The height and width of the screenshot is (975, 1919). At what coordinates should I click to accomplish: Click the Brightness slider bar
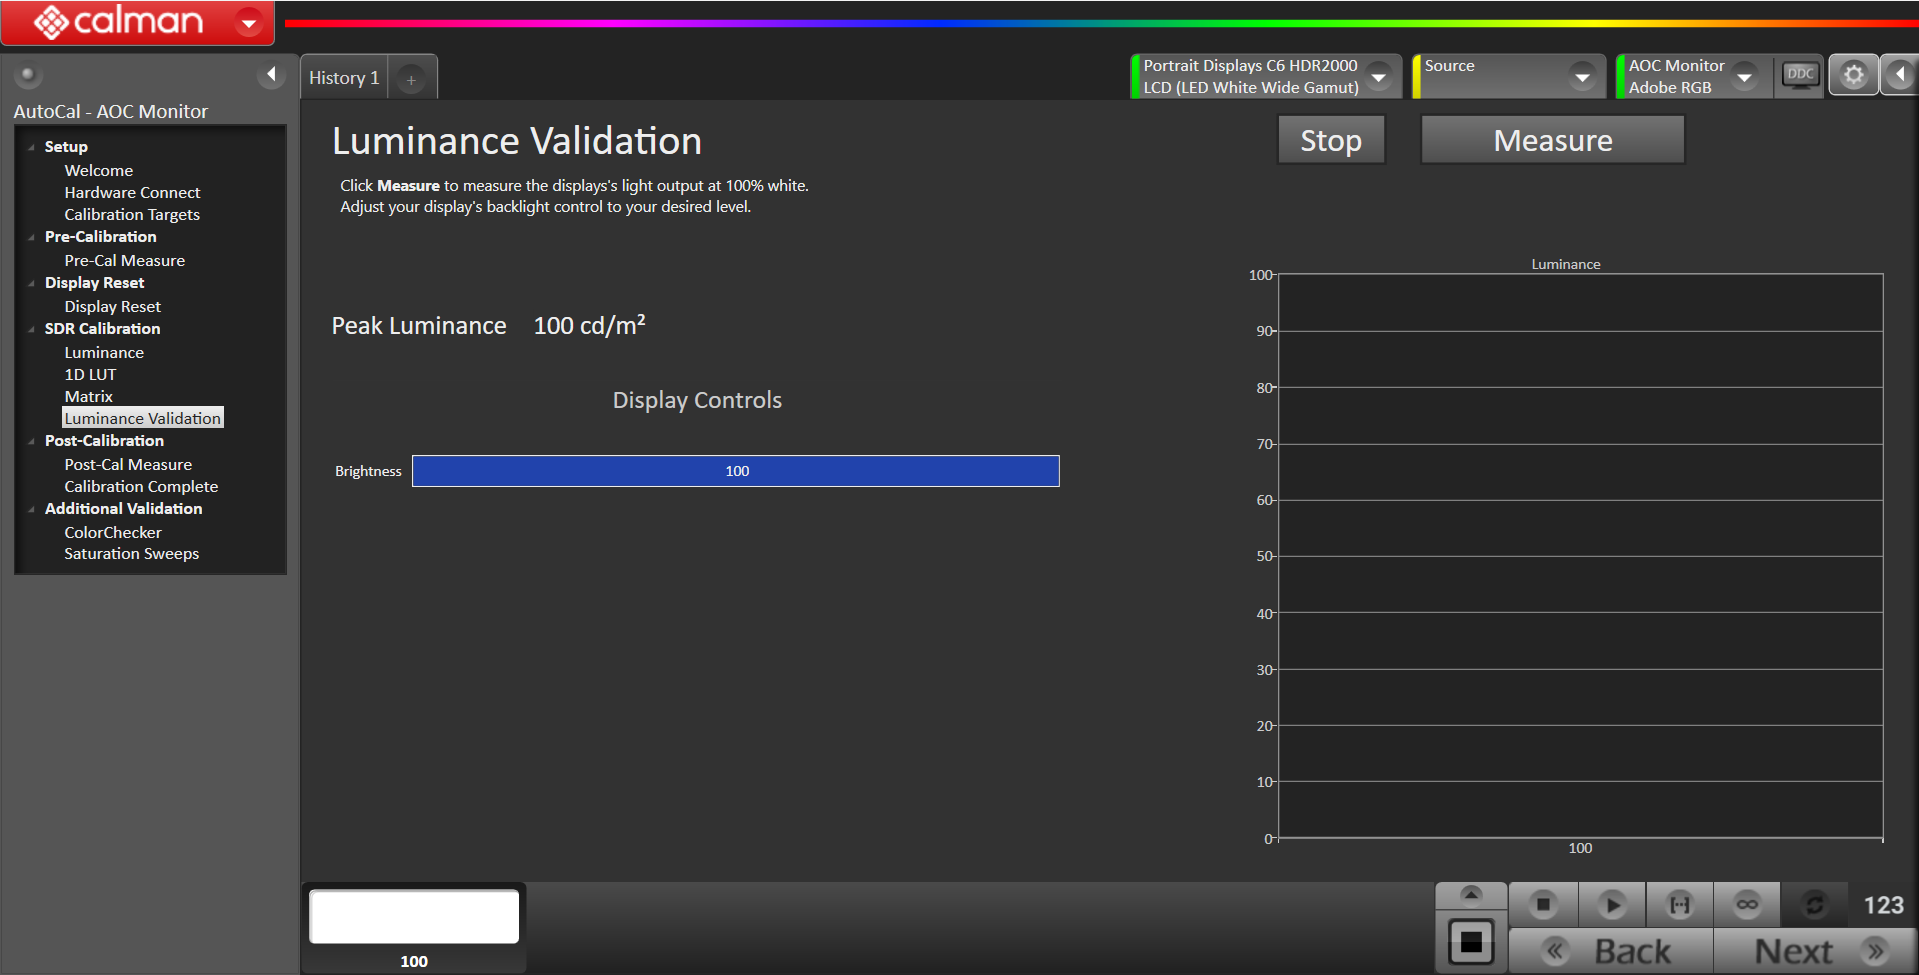[x=736, y=471]
